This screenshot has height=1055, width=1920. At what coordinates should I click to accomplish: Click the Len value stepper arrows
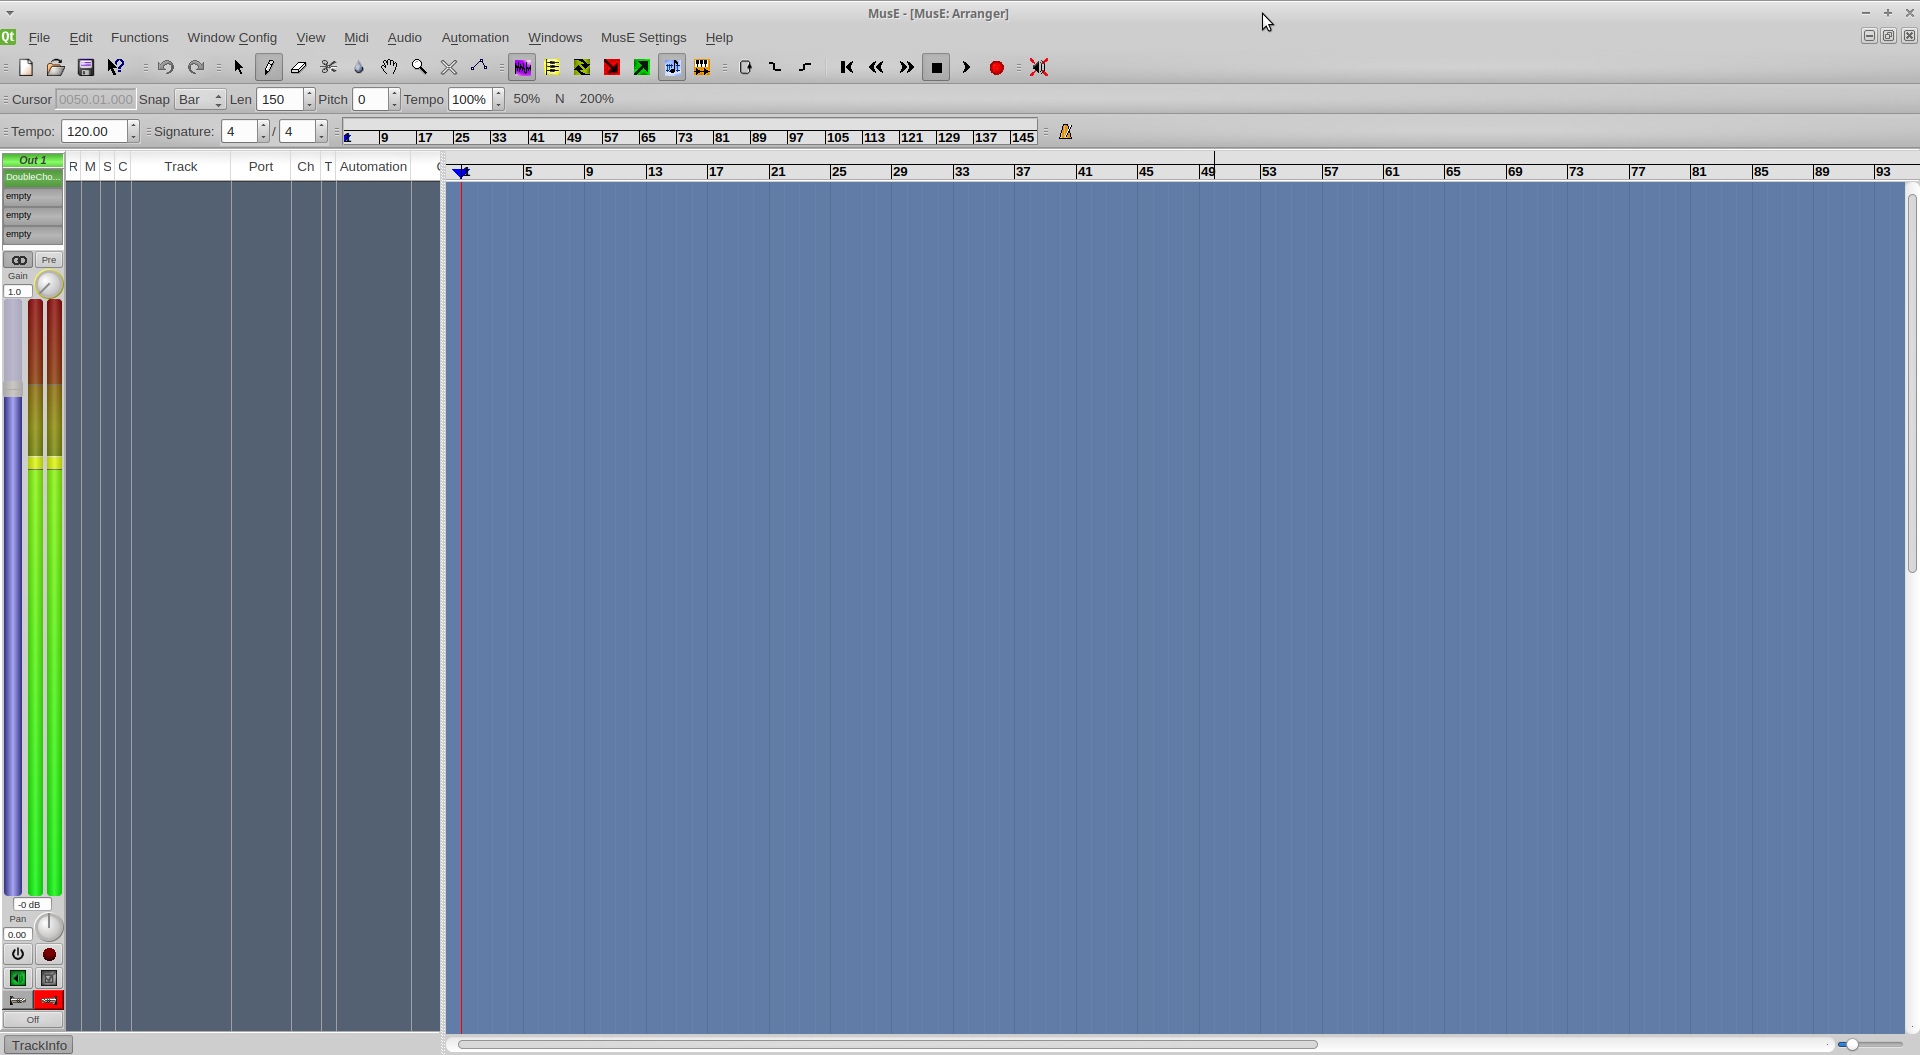[x=309, y=99]
